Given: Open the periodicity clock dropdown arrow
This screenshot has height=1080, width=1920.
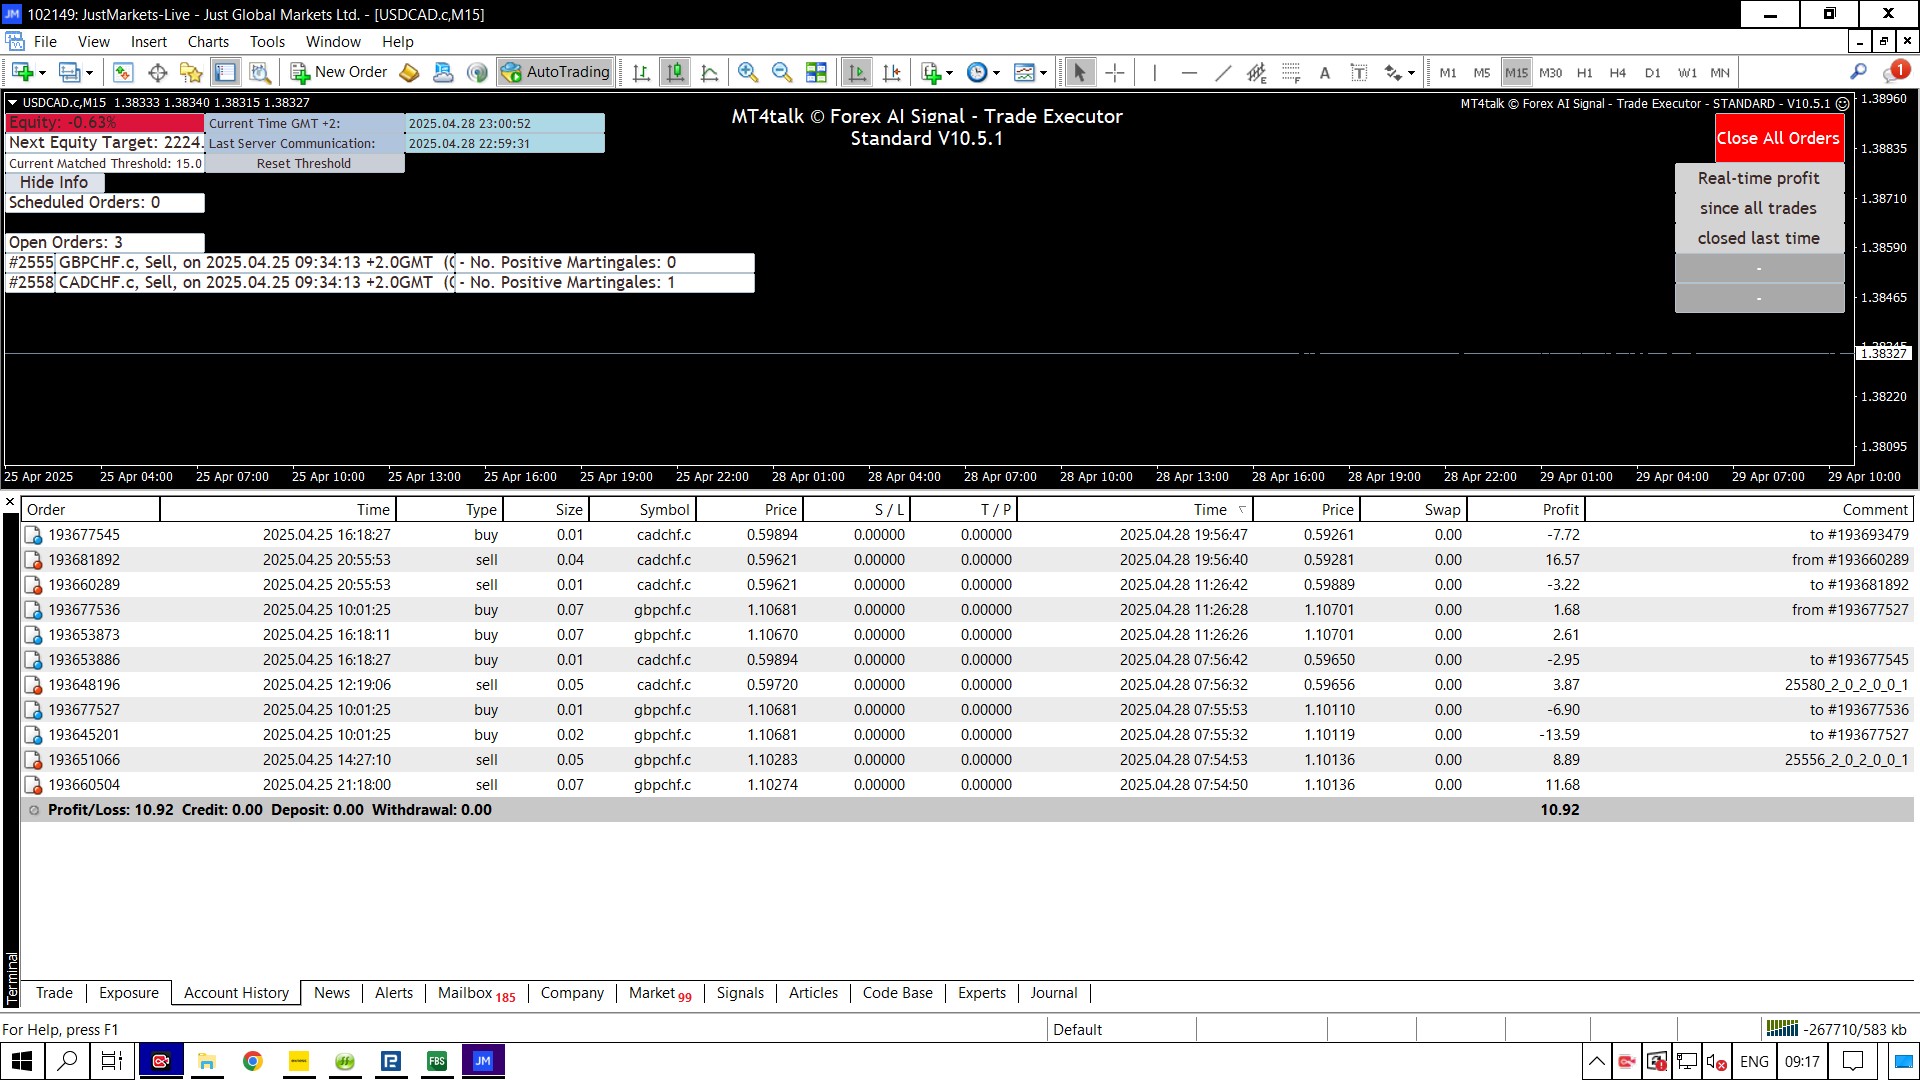Looking at the screenshot, I should tap(996, 72).
